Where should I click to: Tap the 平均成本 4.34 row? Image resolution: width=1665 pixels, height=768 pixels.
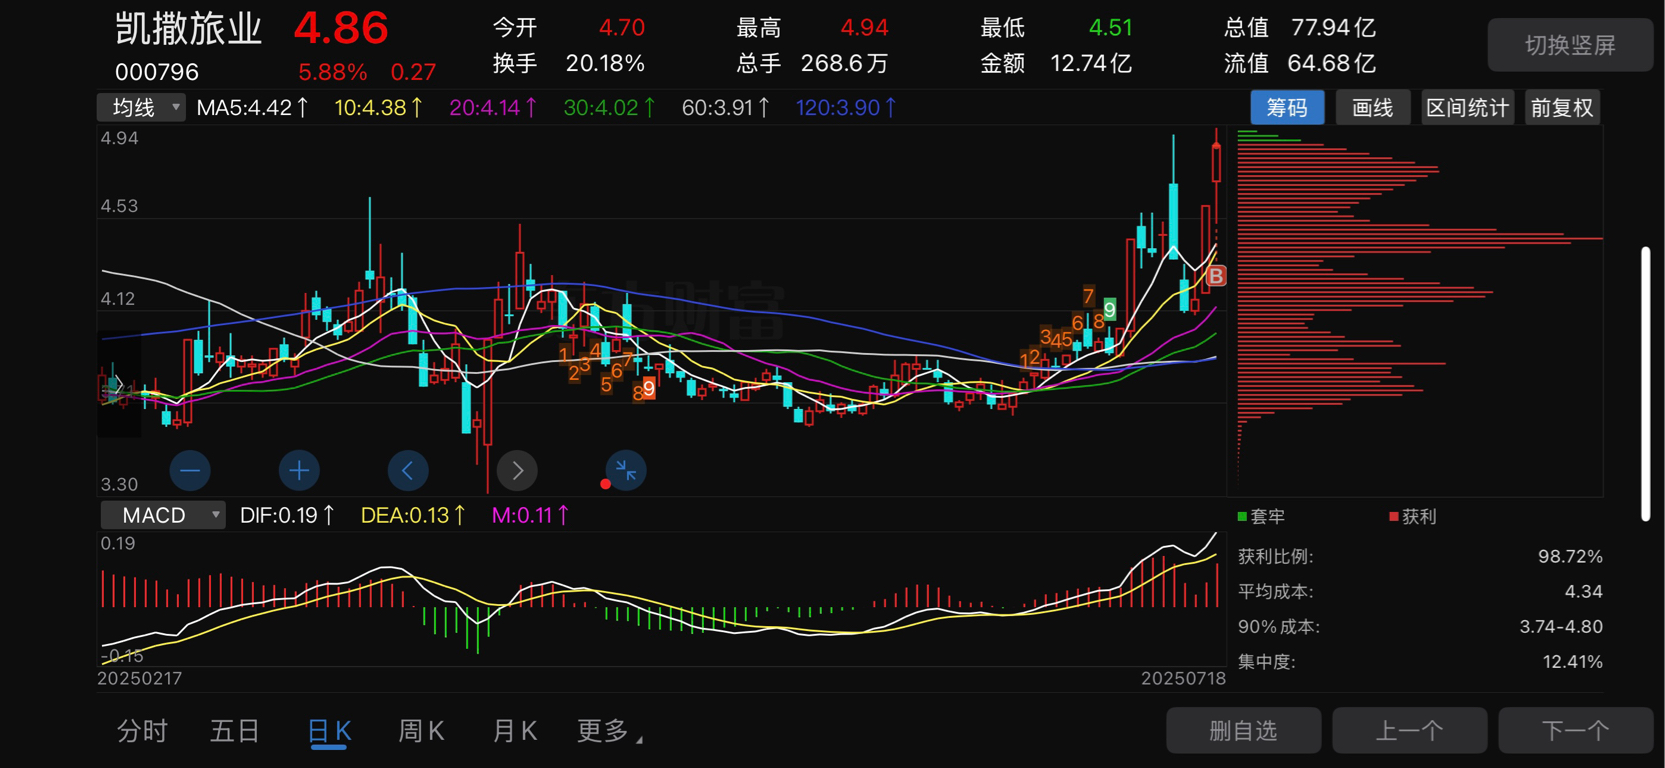(x=1420, y=591)
